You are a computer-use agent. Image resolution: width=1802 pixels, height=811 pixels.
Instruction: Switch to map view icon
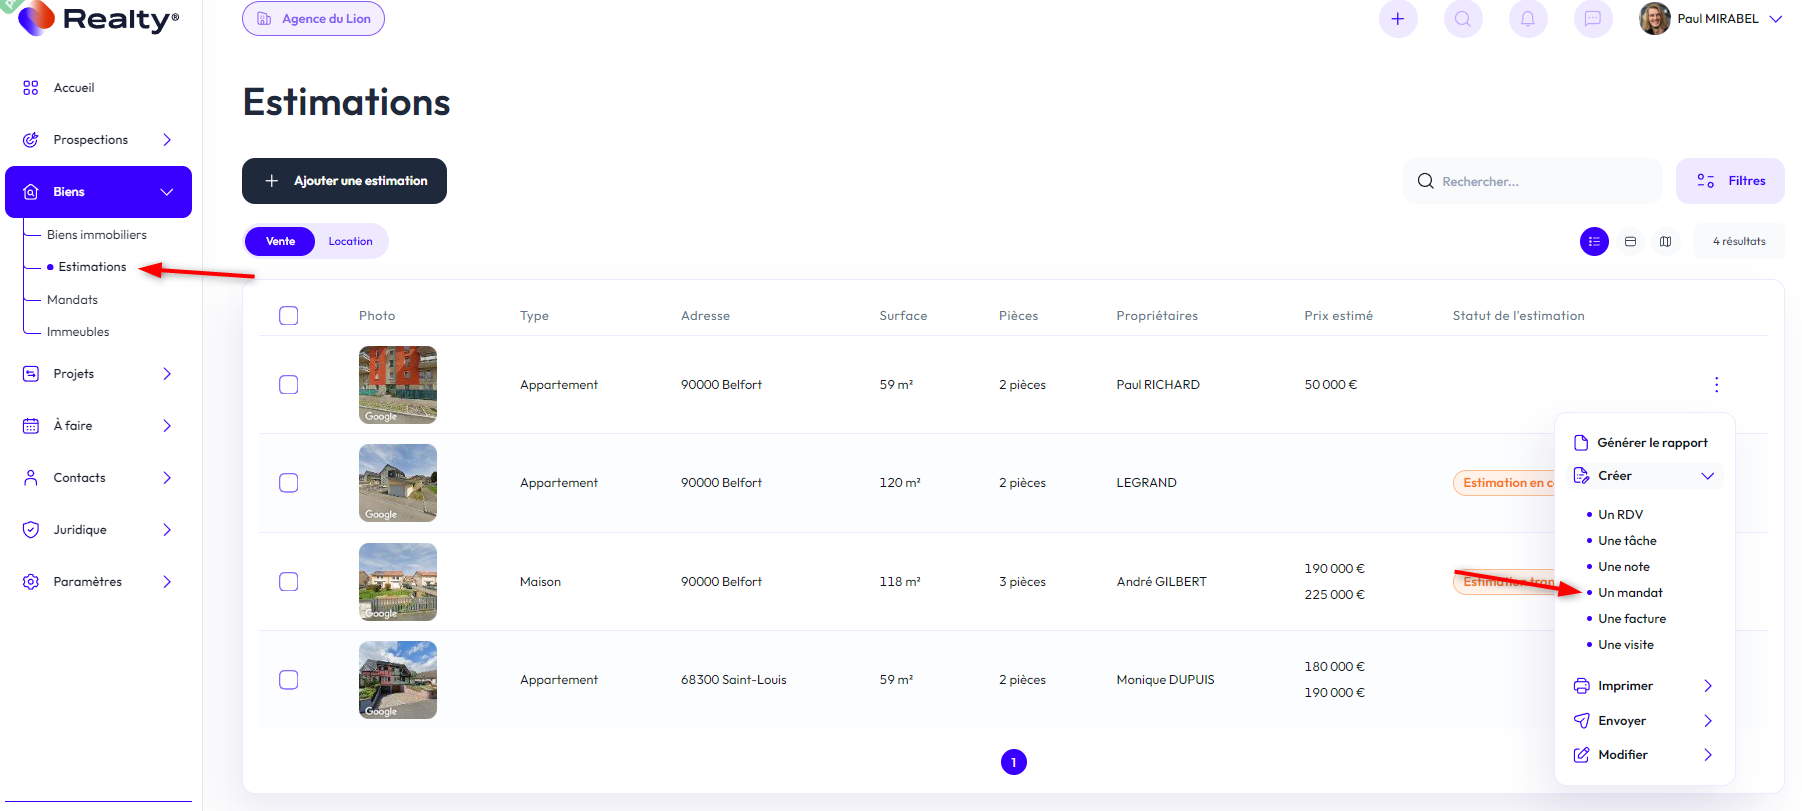click(1665, 242)
